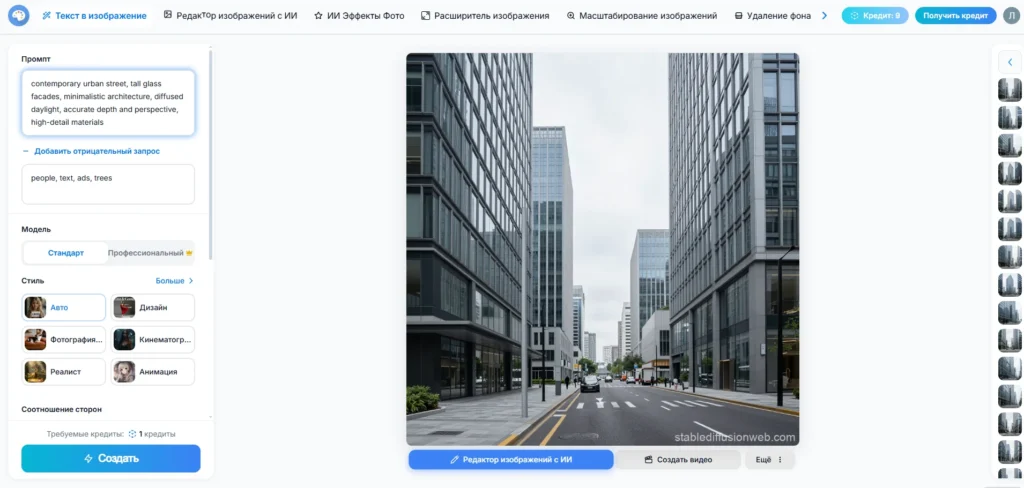Screen dimensions: 1024x488
Task: Open the fourth history thumbnail in right sidebar
Action: point(1010,173)
